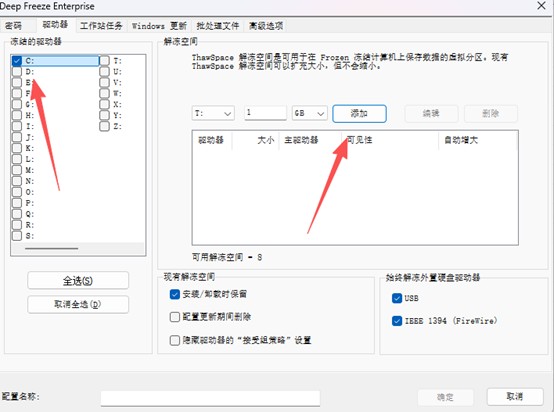
Task: Click the disabled 确定 button
Action: click(445, 397)
